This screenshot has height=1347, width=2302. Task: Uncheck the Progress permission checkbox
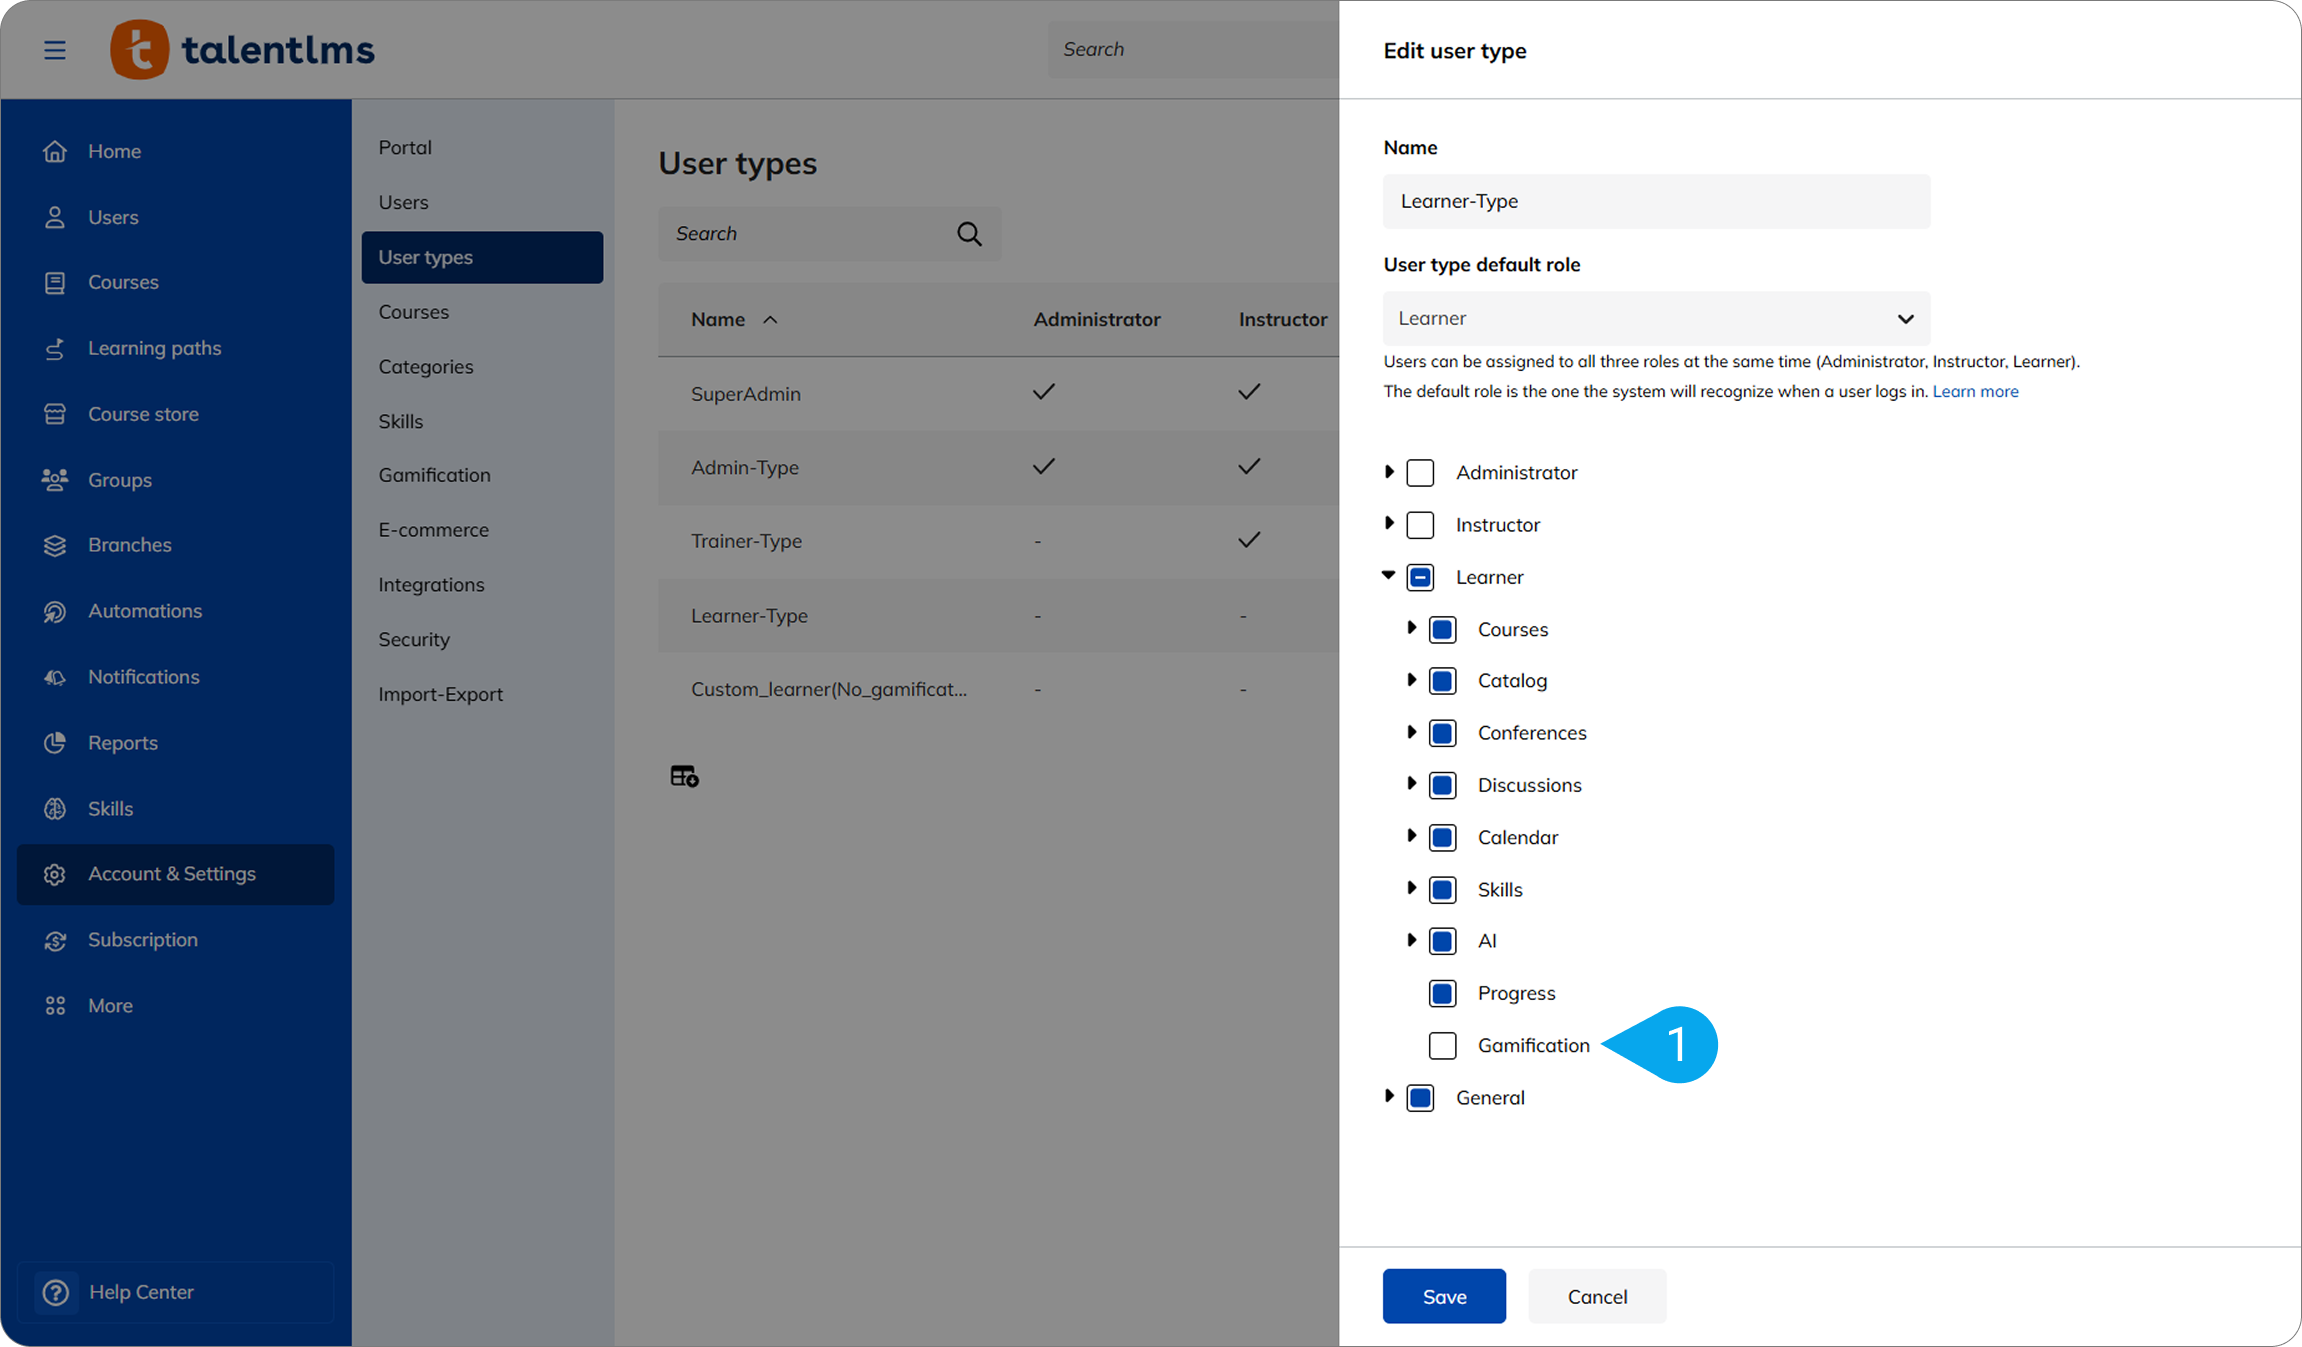pos(1442,993)
